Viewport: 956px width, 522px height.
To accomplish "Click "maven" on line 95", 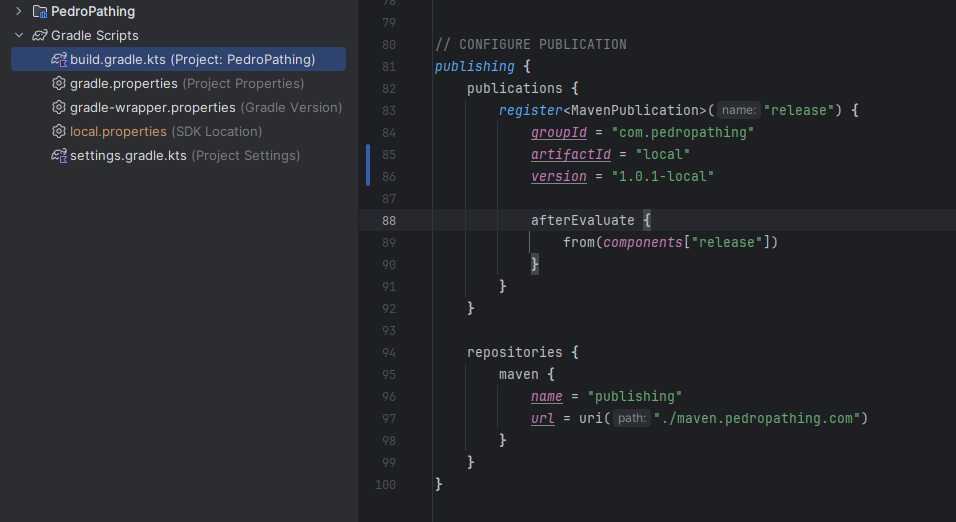I will [x=519, y=374].
